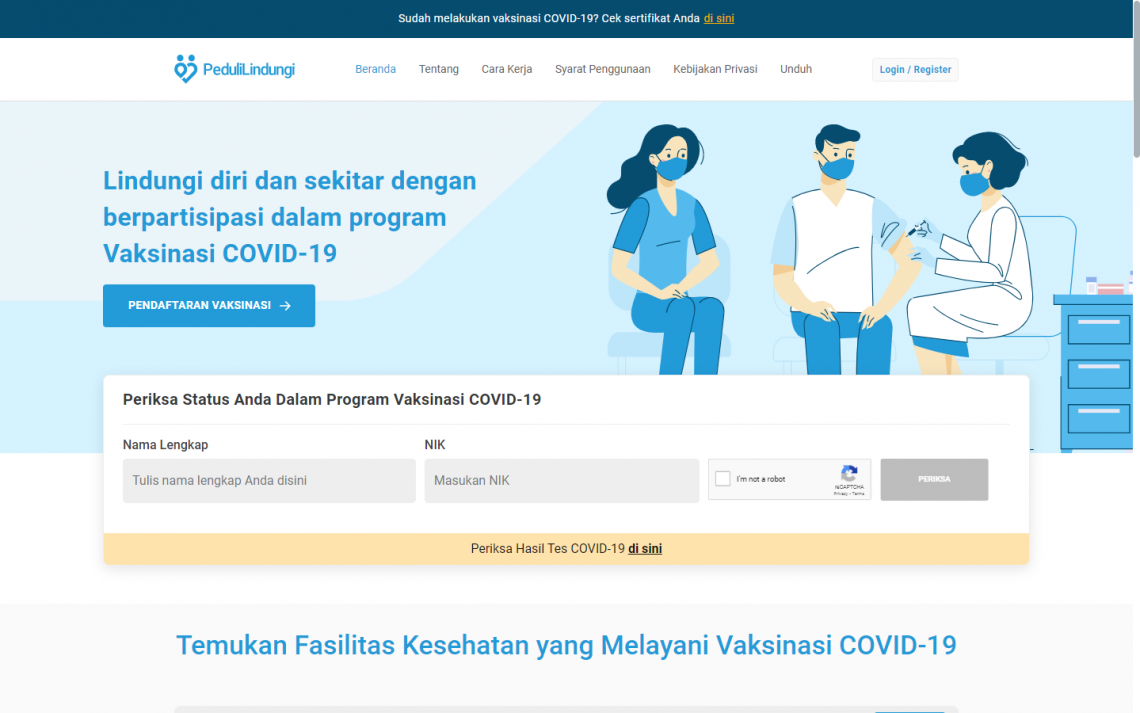Screen dimensions: 1140x713
Task: Click the arrow icon on PENDAFTARAN VAKSINASI
Action: pyautogui.click(x=287, y=306)
